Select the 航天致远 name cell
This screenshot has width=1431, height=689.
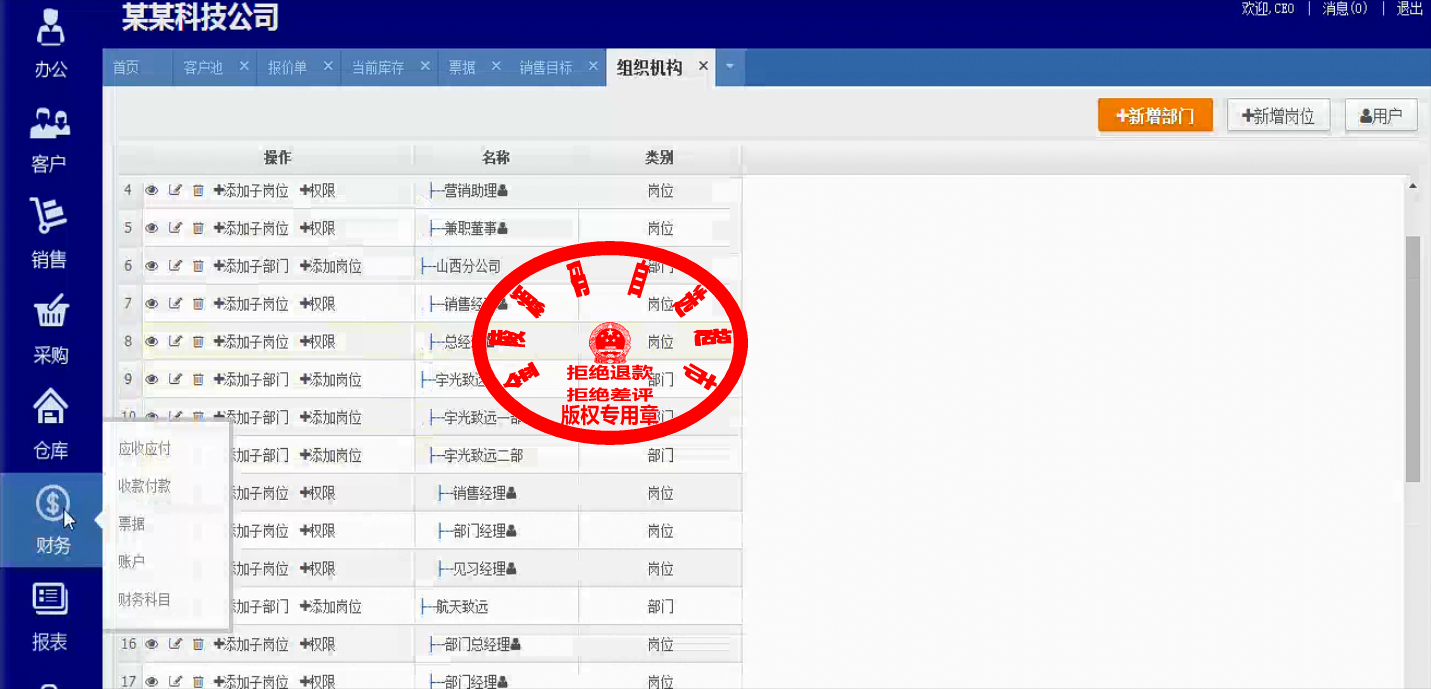click(x=496, y=607)
